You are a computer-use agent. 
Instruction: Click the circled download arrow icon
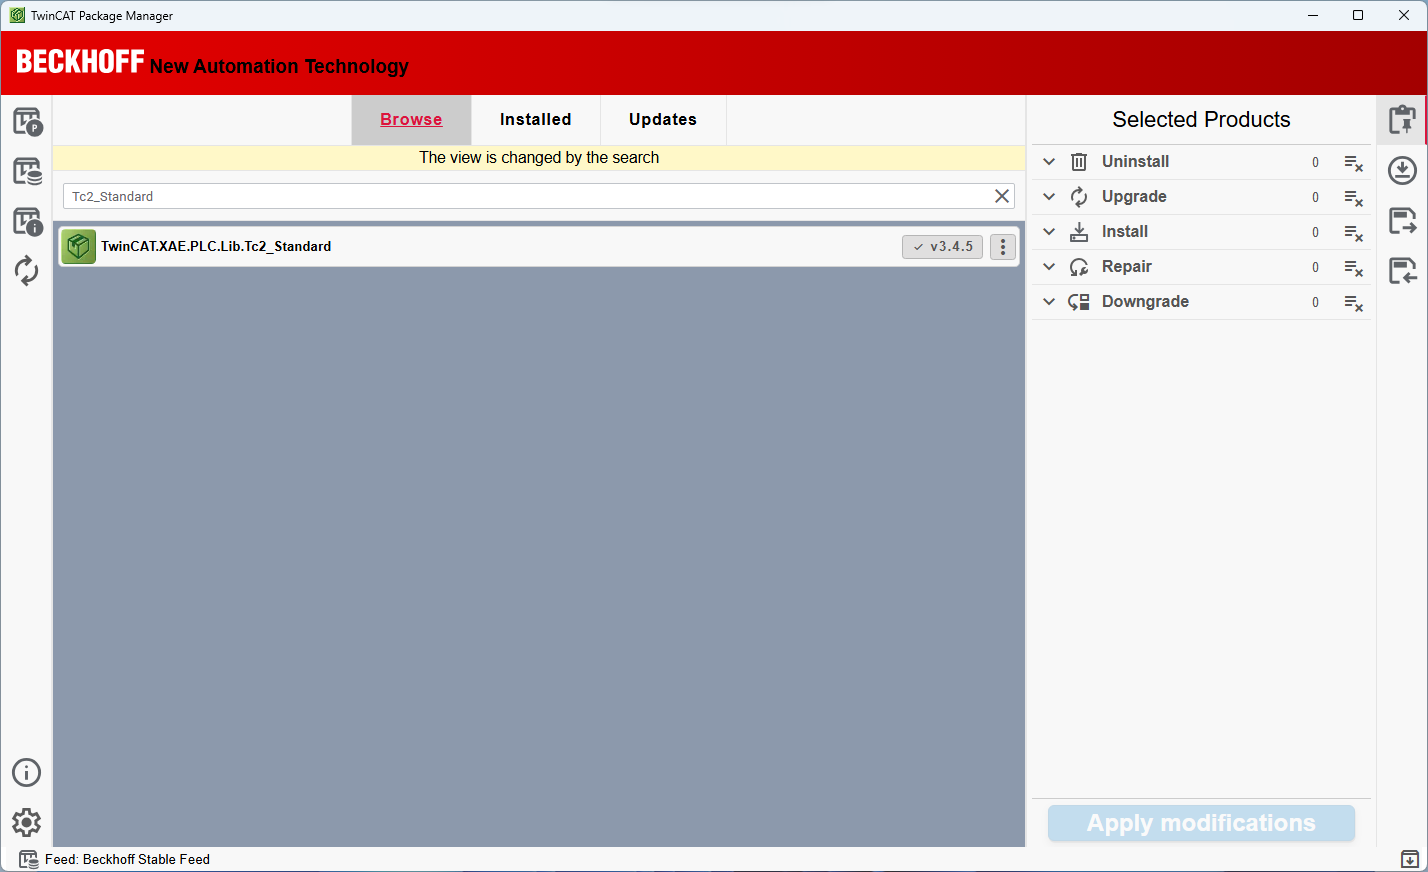point(1402,170)
